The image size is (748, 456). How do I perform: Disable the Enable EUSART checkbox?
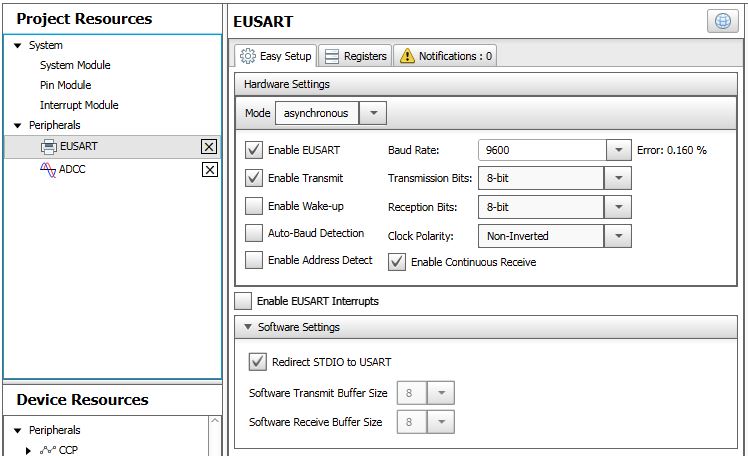254,151
